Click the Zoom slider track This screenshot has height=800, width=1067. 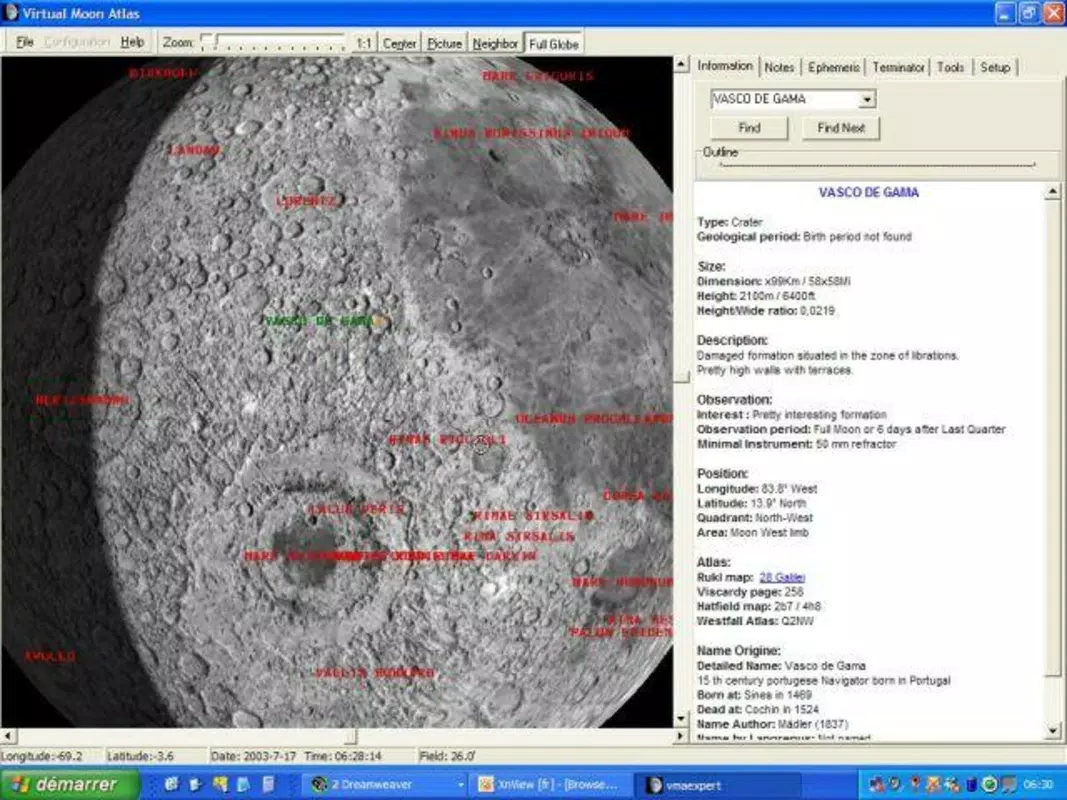[x=274, y=42]
